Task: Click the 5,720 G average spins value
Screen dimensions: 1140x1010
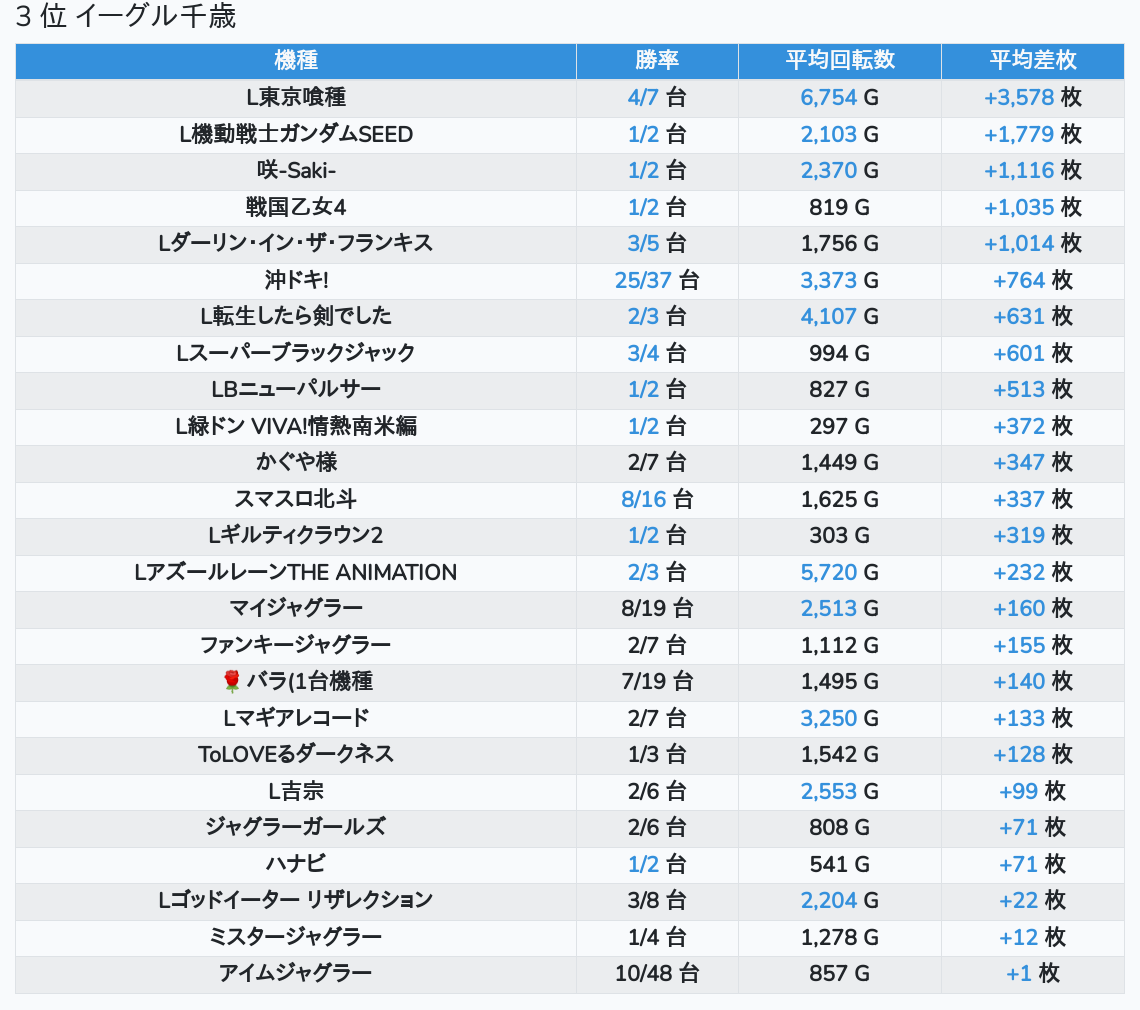Action: point(840,572)
